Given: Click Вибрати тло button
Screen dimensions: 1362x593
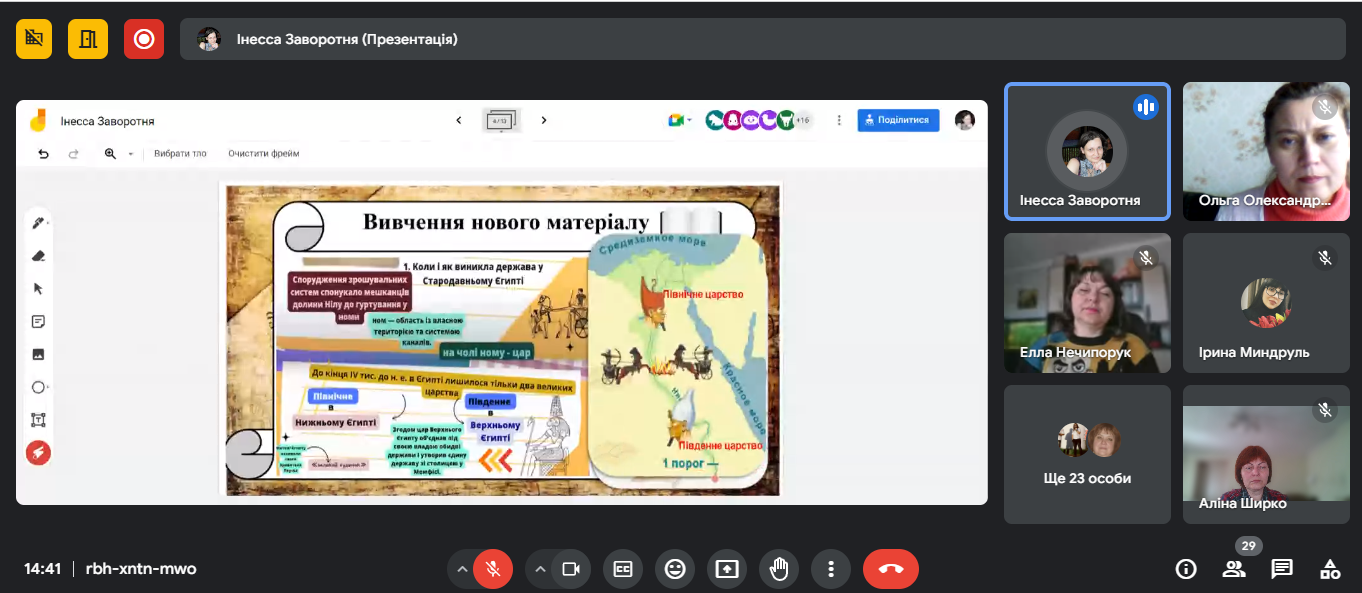Looking at the screenshot, I should coord(180,154).
